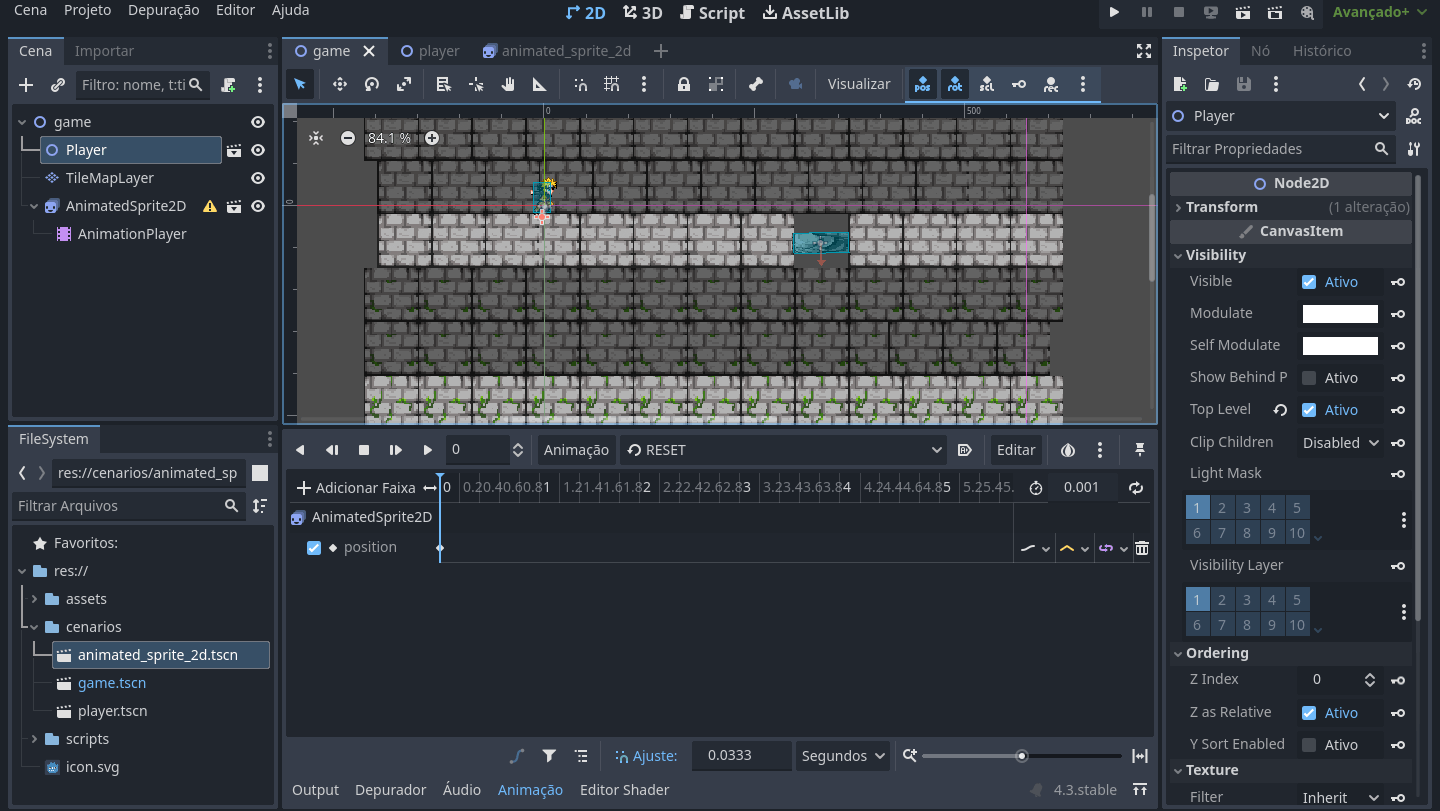The width and height of the screenshot is (1440, 811).
Task: Pin the animation player
Action: click(x=1139, y=450)
